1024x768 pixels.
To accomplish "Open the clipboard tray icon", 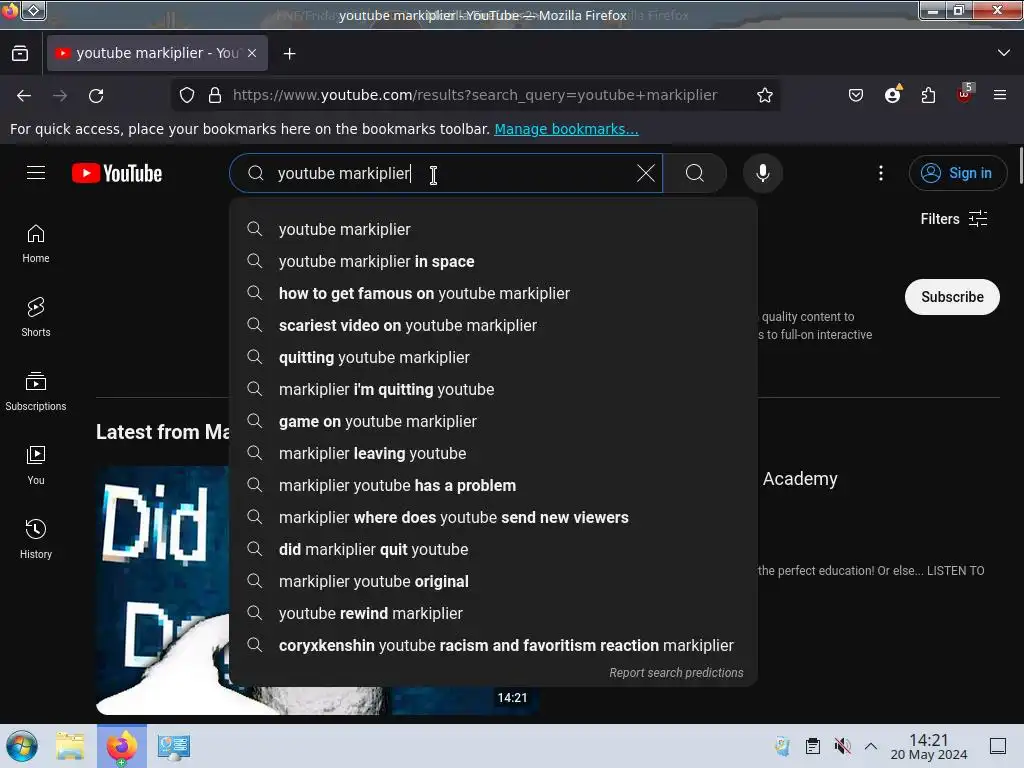I will (812, 746).
